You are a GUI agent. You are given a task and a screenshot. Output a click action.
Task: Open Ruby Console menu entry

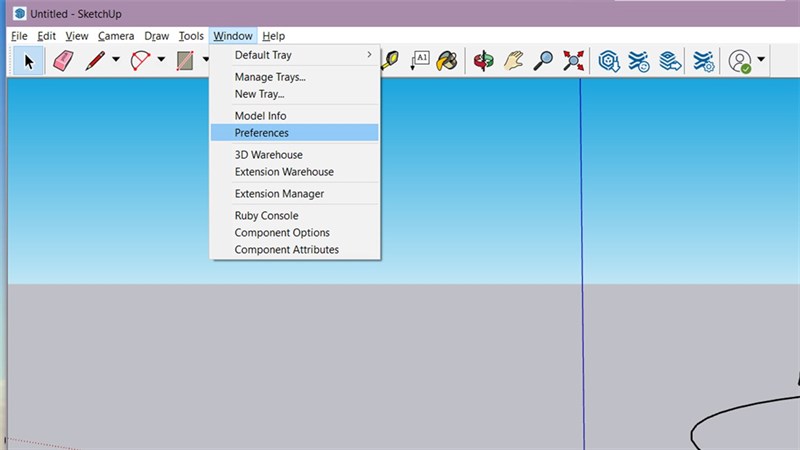[295, 216]
